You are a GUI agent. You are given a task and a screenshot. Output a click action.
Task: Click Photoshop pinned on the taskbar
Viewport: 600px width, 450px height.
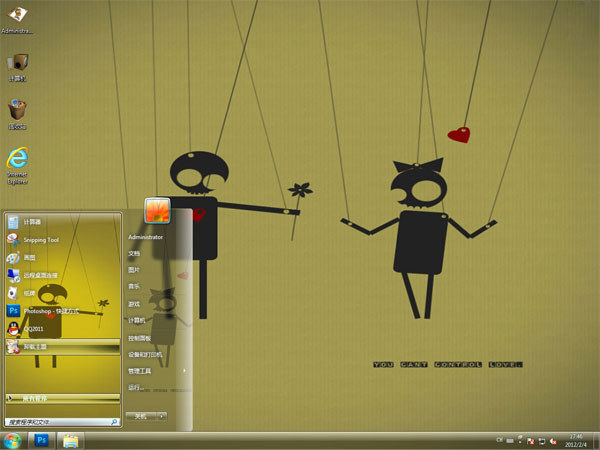[x=41, y=440]
